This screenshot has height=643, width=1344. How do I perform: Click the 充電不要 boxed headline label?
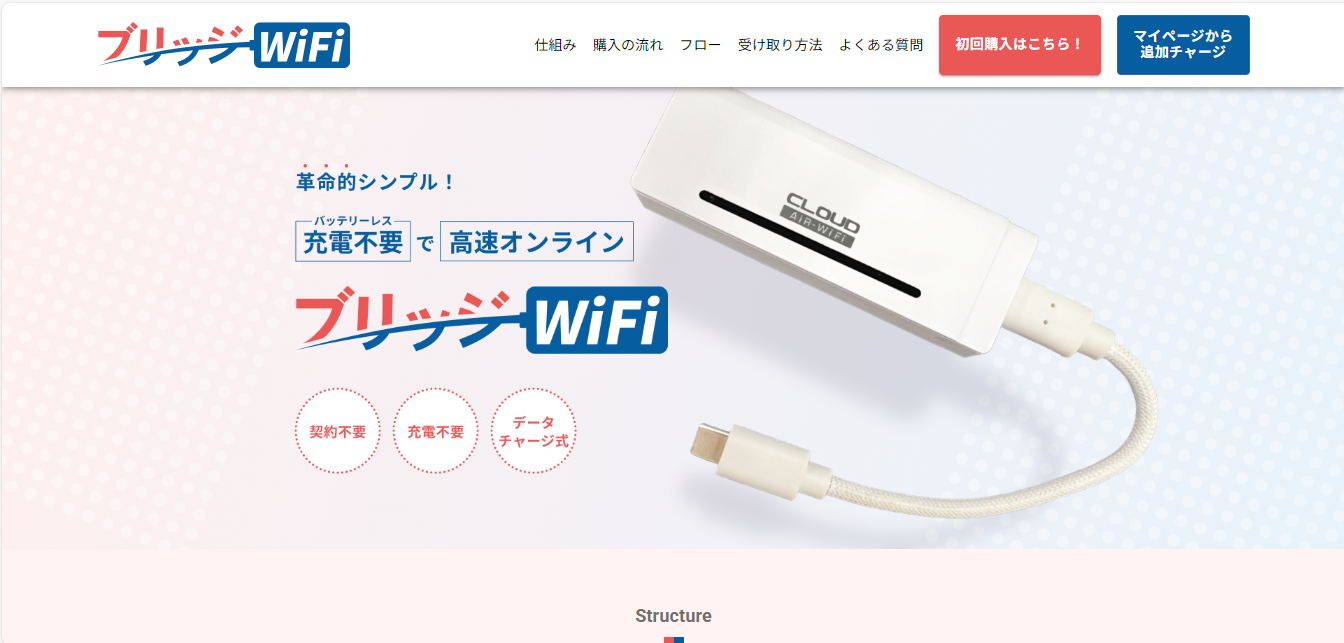click(x=353, y=241)
